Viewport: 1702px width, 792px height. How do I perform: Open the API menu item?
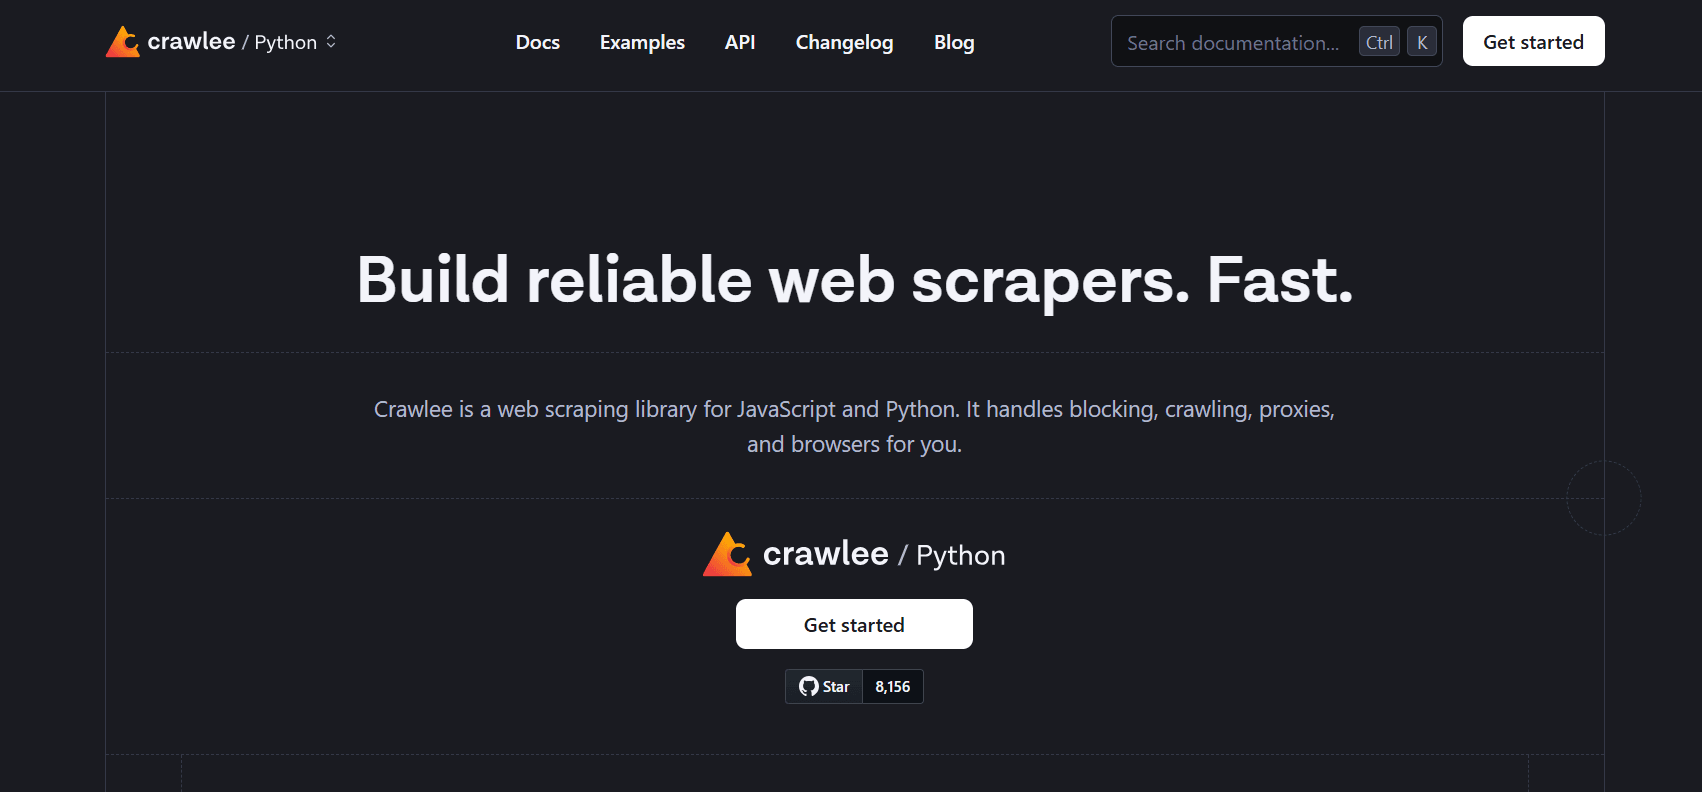coord(740,42)
